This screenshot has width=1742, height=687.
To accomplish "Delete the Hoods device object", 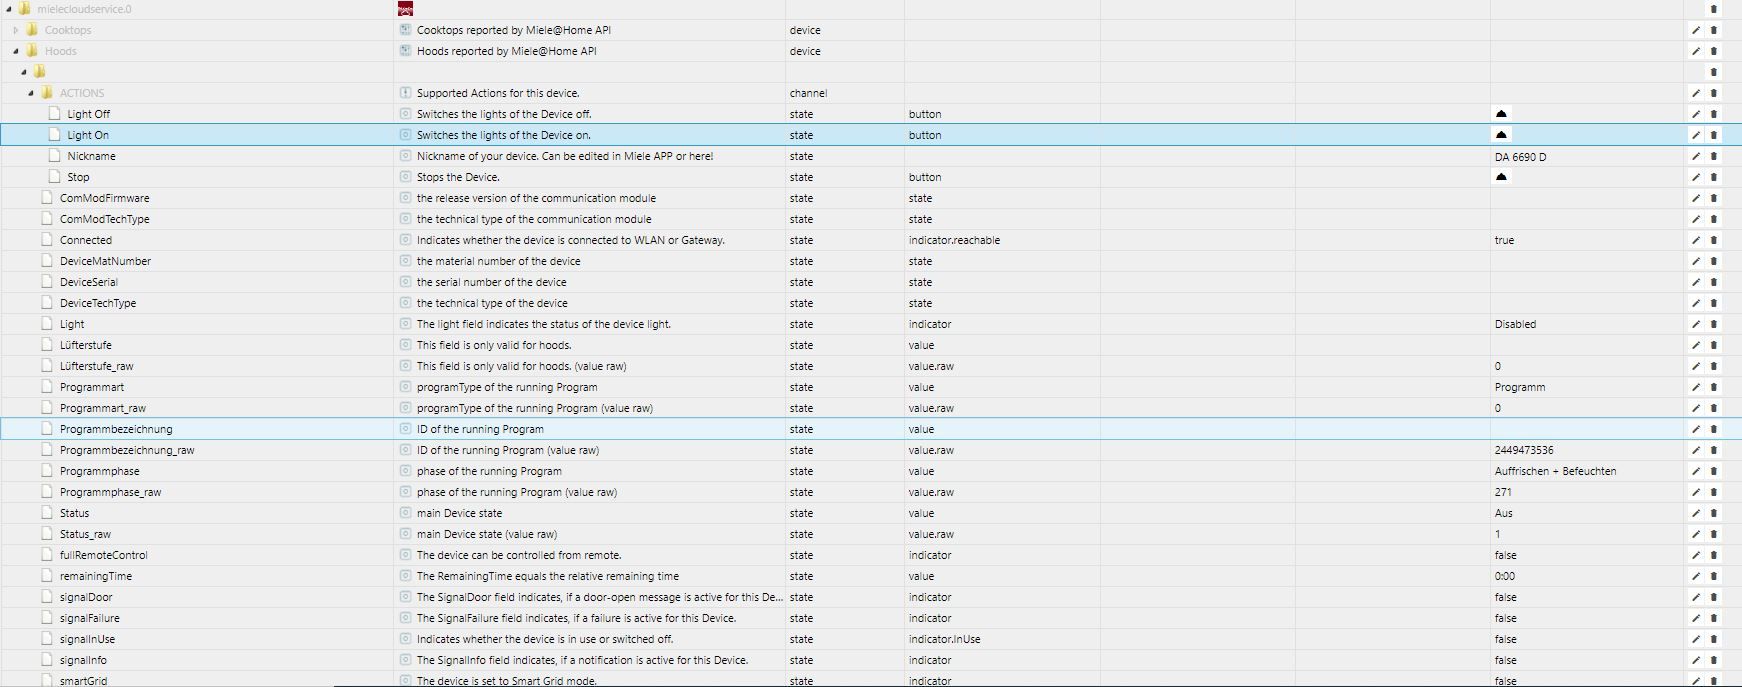I will [1714, 51].
